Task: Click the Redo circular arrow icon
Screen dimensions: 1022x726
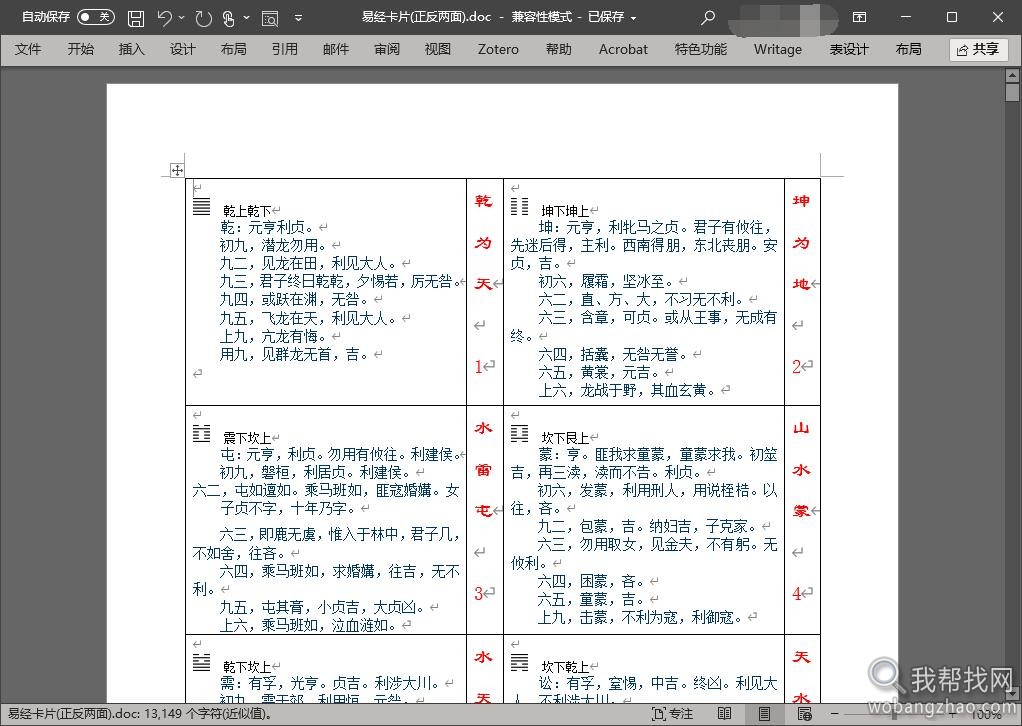Action: (203, 18)
